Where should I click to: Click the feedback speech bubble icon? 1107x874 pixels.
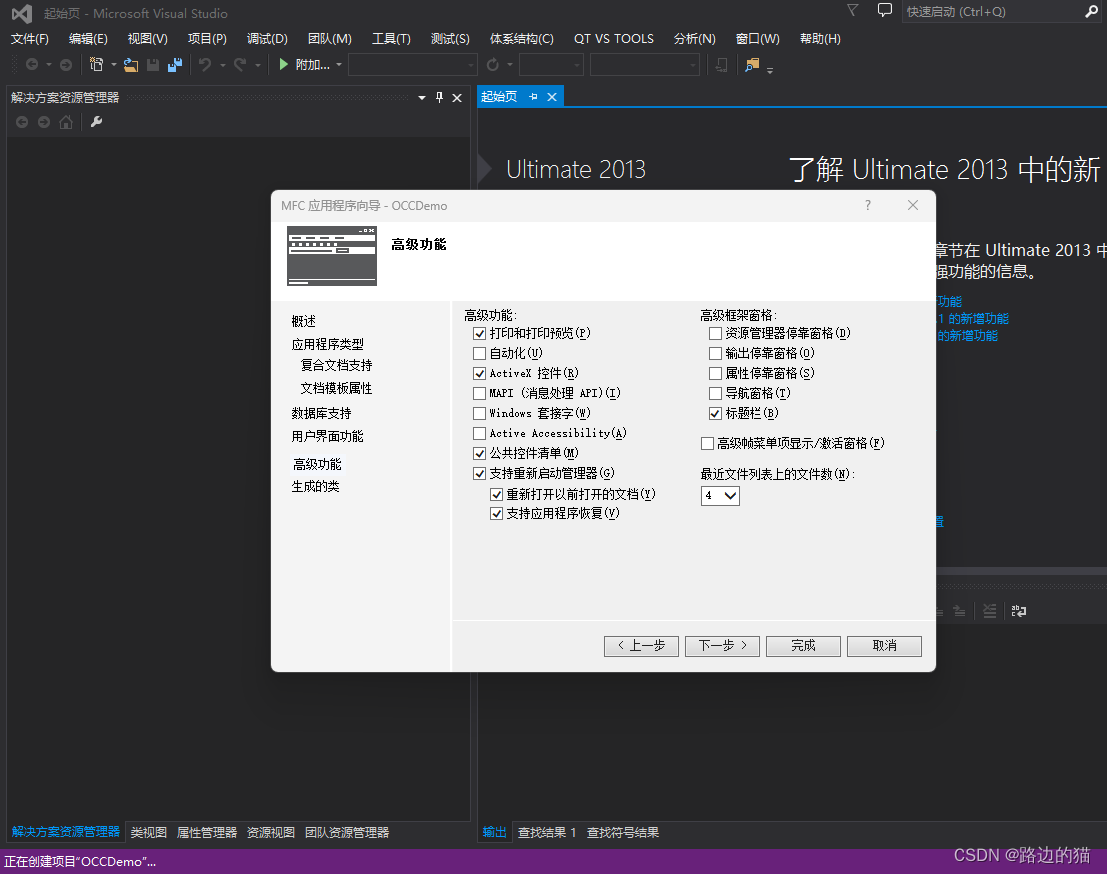pos(885,10)
